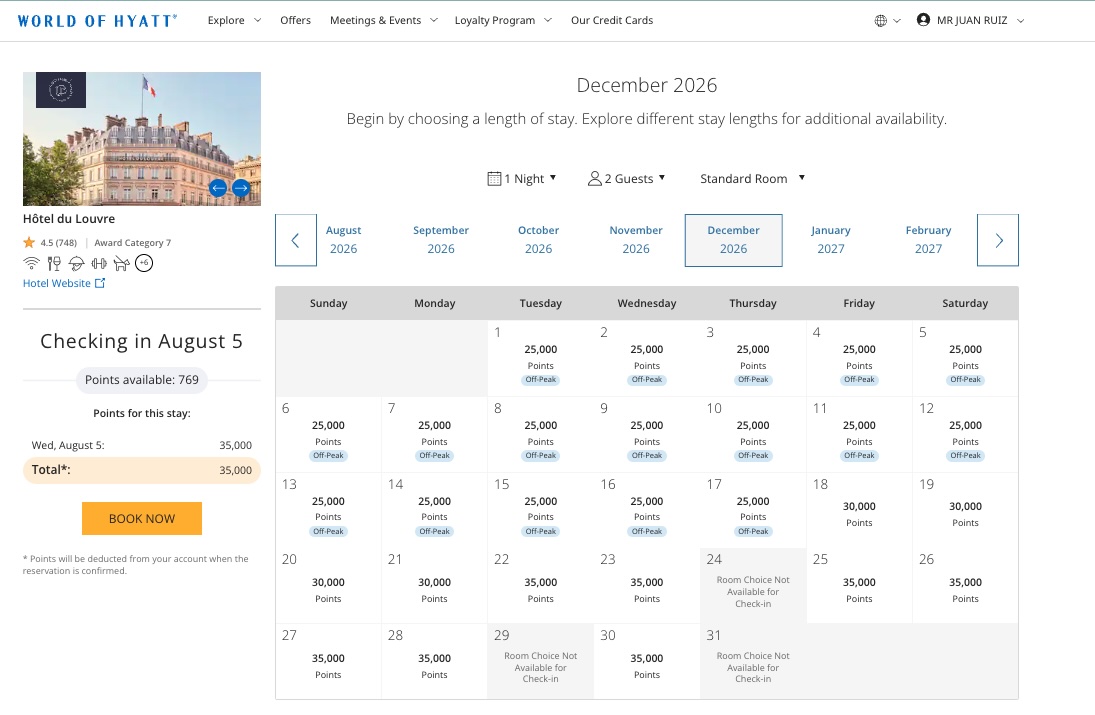Image resolution: width=1095 pixels, height=715 pixels.
Task: Click the globe language selector icon
Action: coord(881,20)
